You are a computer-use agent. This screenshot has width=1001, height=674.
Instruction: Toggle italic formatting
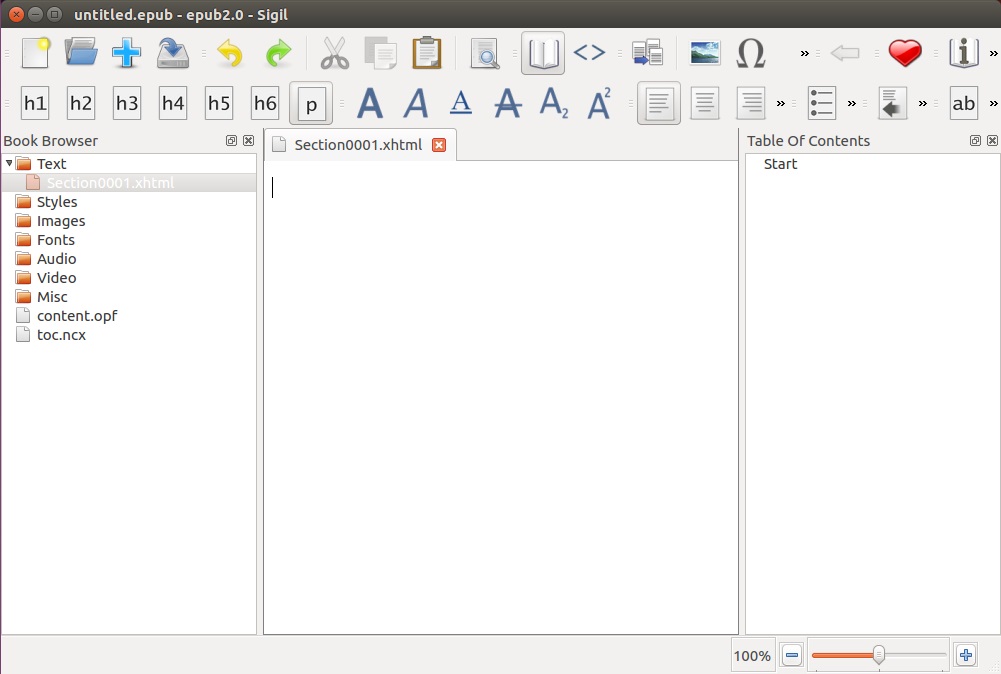pos(416,103)
